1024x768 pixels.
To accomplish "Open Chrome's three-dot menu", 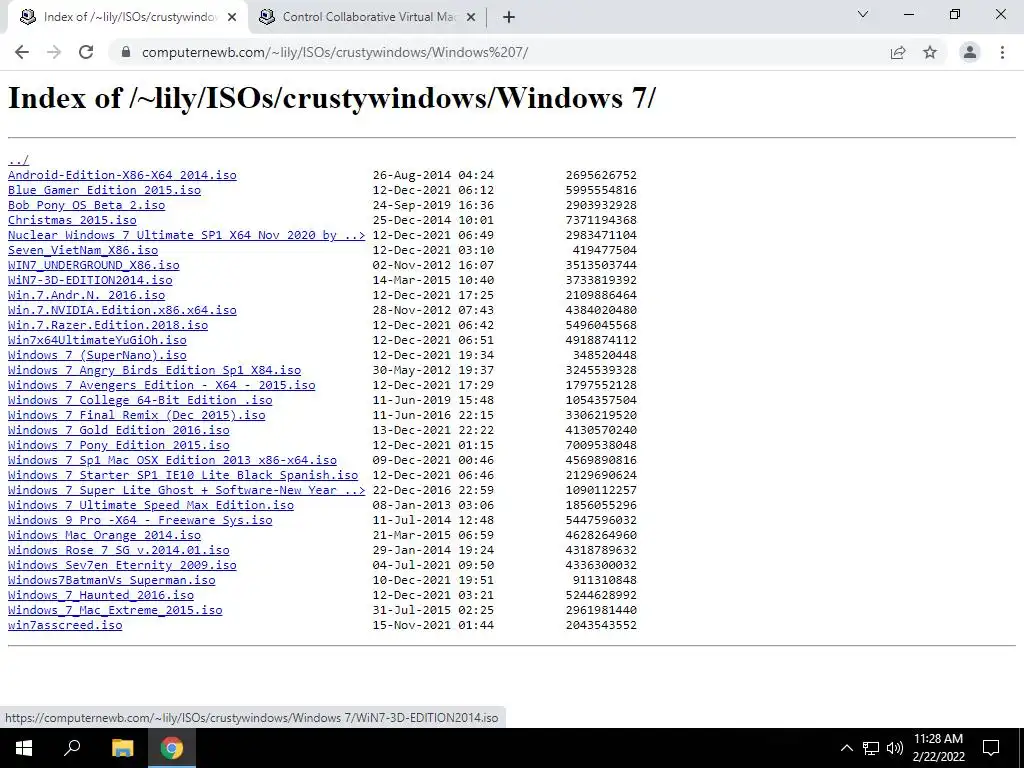I will (x=1002, y=52).
